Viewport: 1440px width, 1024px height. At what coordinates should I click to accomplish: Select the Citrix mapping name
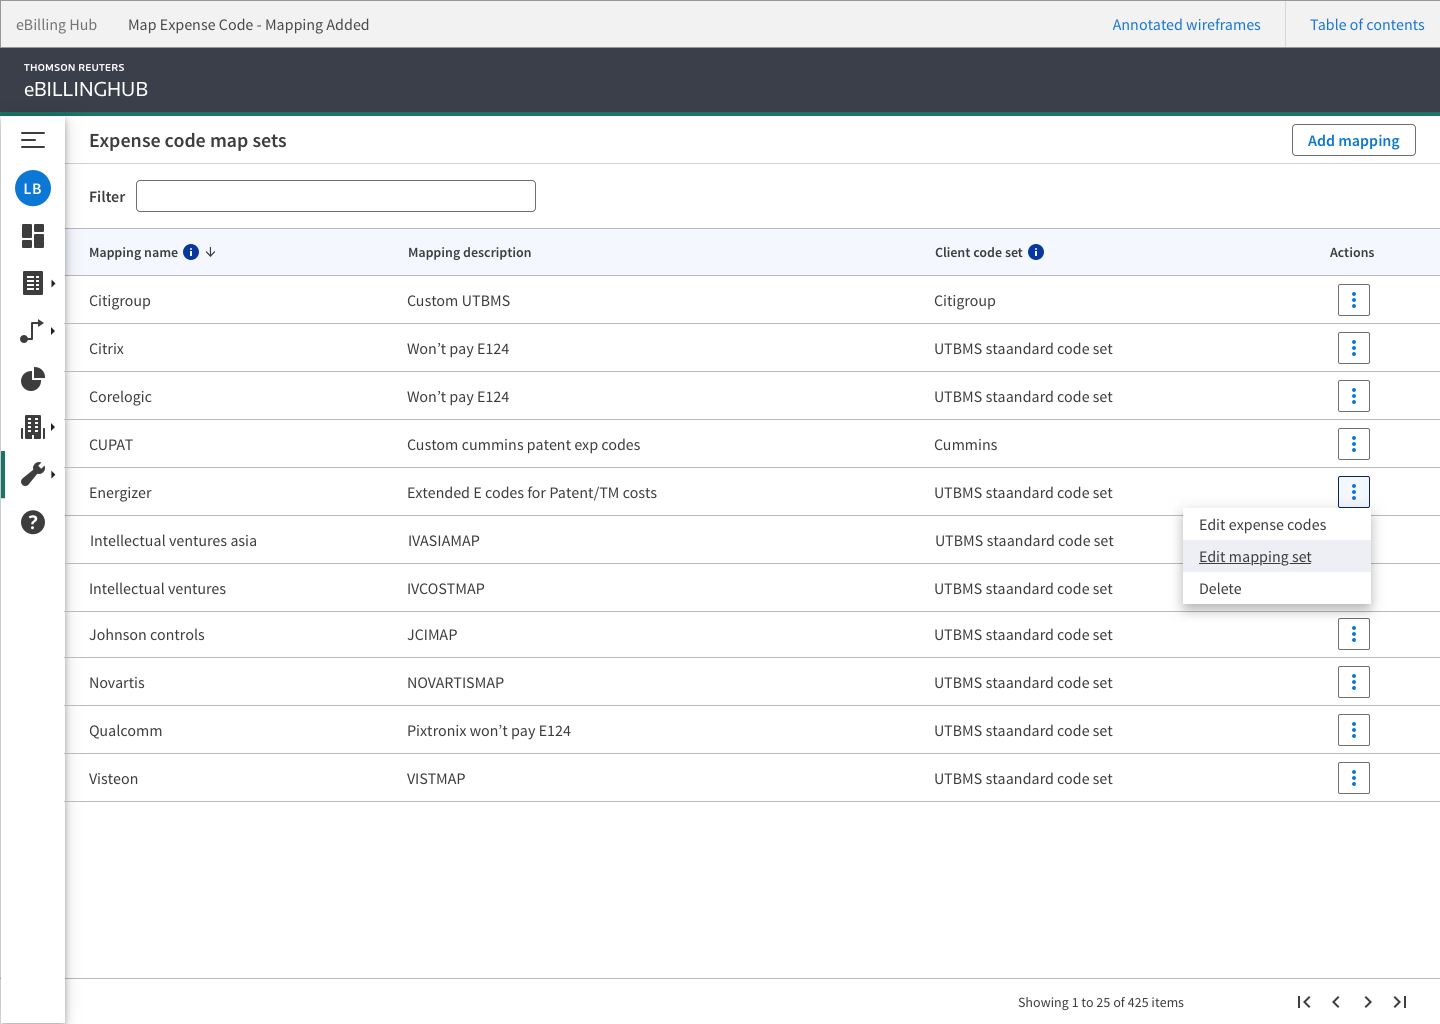tap(106, 348)
